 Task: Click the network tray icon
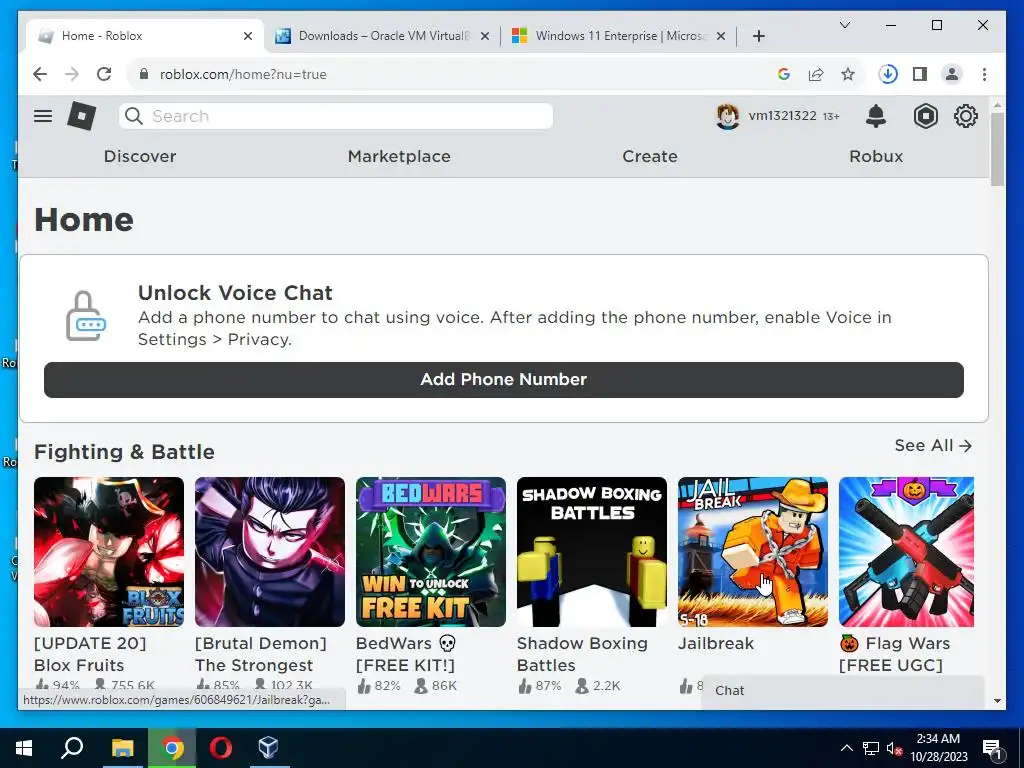871,748
